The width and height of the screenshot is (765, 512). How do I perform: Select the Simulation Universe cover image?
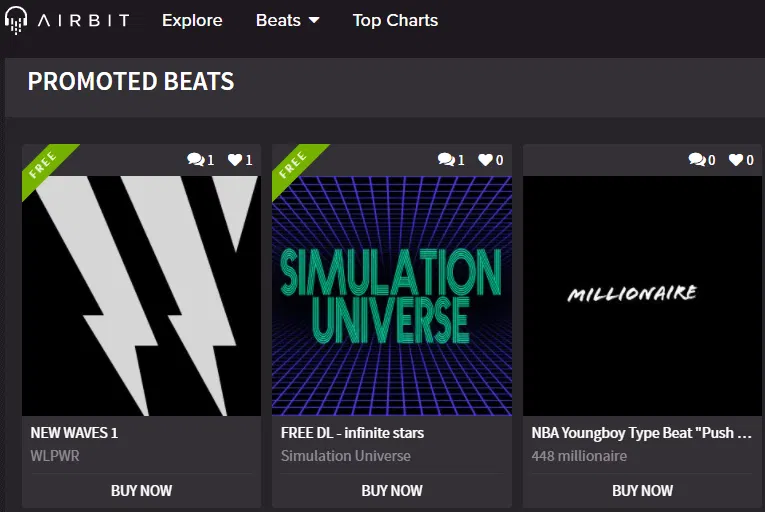392,296
